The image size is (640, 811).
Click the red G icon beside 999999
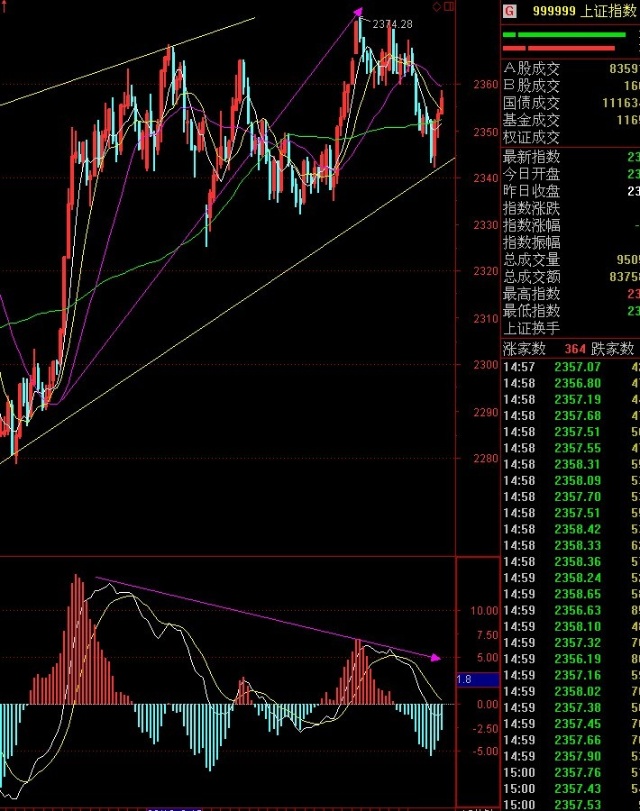click(x=510, y=11)
